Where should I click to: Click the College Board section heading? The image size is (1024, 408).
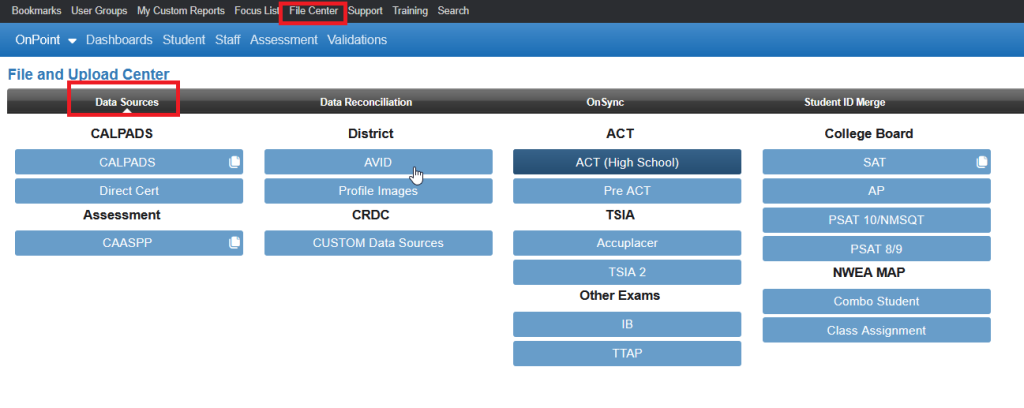(x=869, y=134)
